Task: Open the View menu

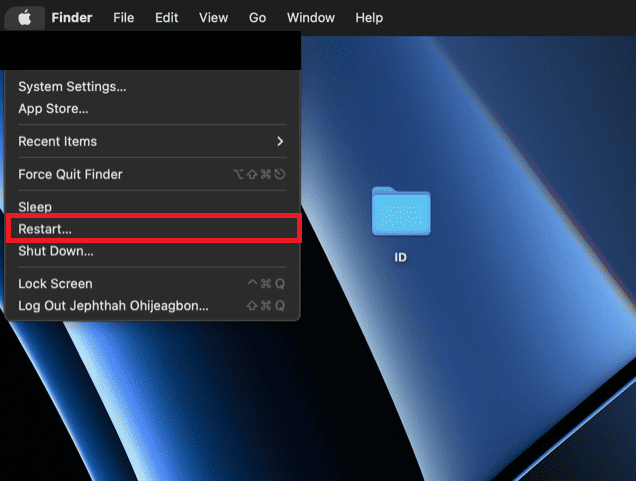Action: 213,18
